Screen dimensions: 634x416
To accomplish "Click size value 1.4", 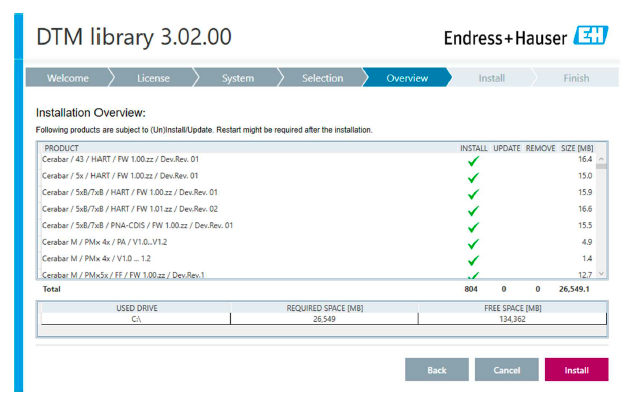I will click(588, 258).
